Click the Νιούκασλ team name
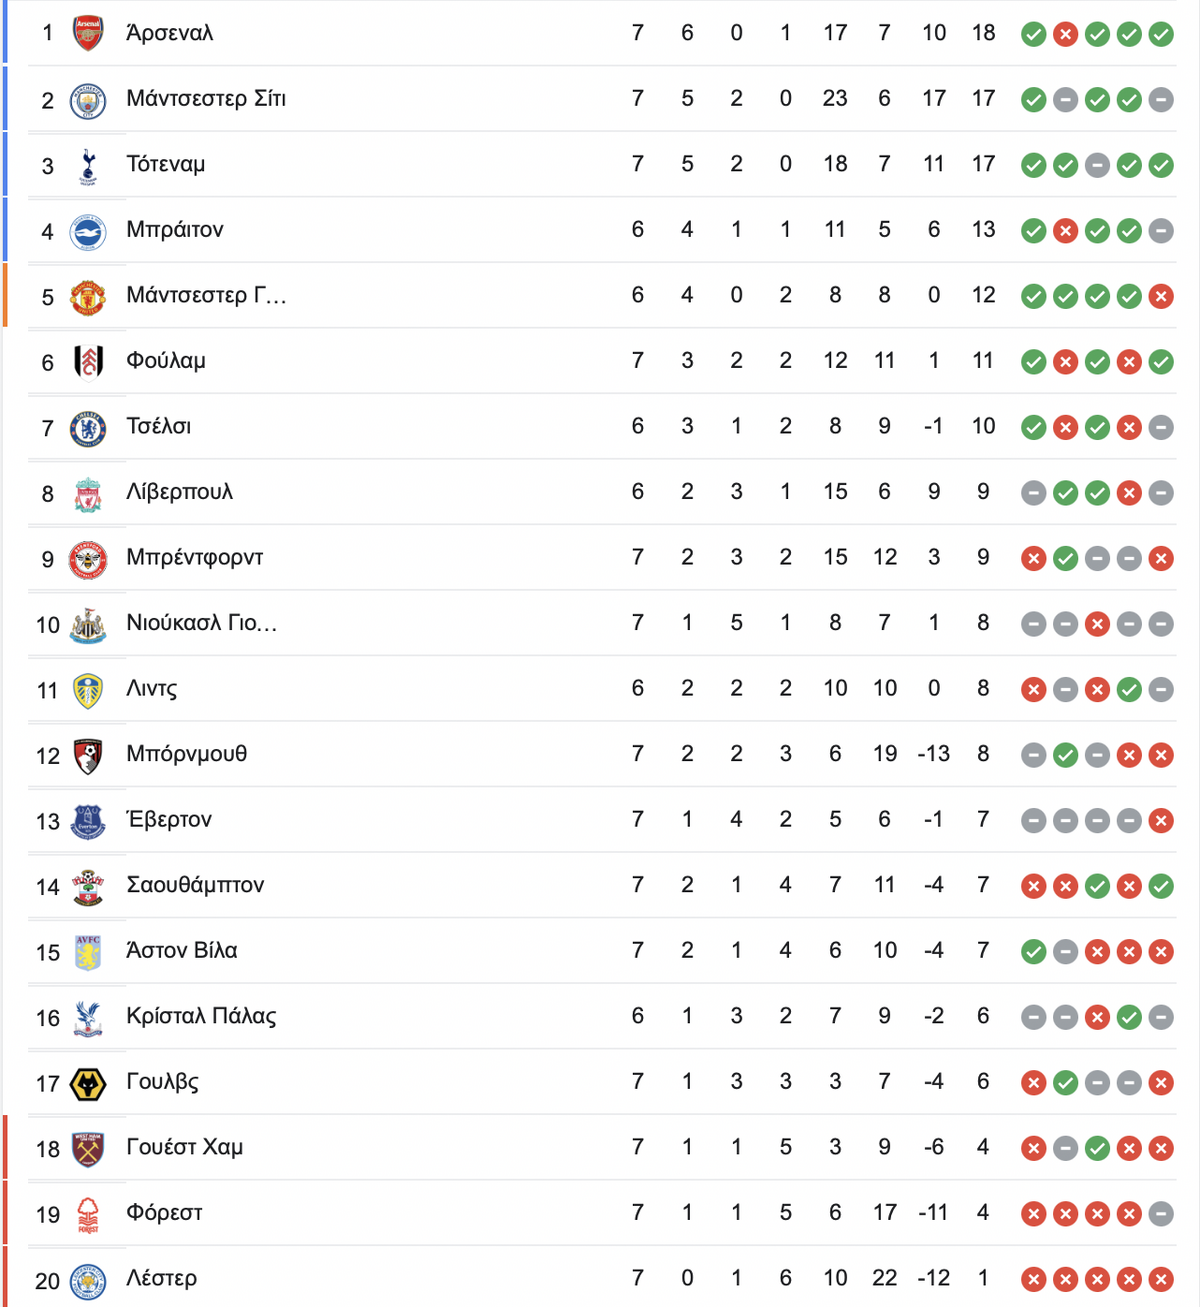Screen dimensions: 1200x1307 202,623
